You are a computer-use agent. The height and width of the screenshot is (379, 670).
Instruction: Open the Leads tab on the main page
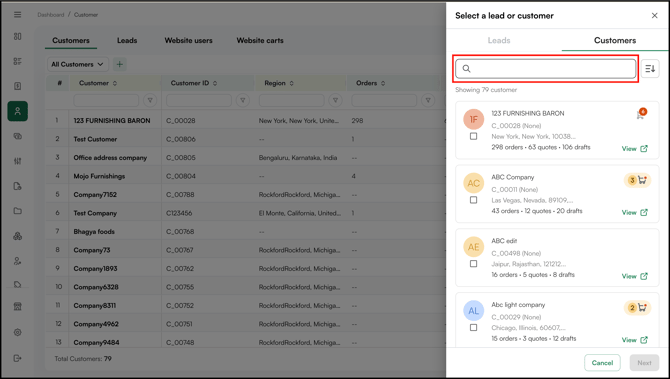127,41
